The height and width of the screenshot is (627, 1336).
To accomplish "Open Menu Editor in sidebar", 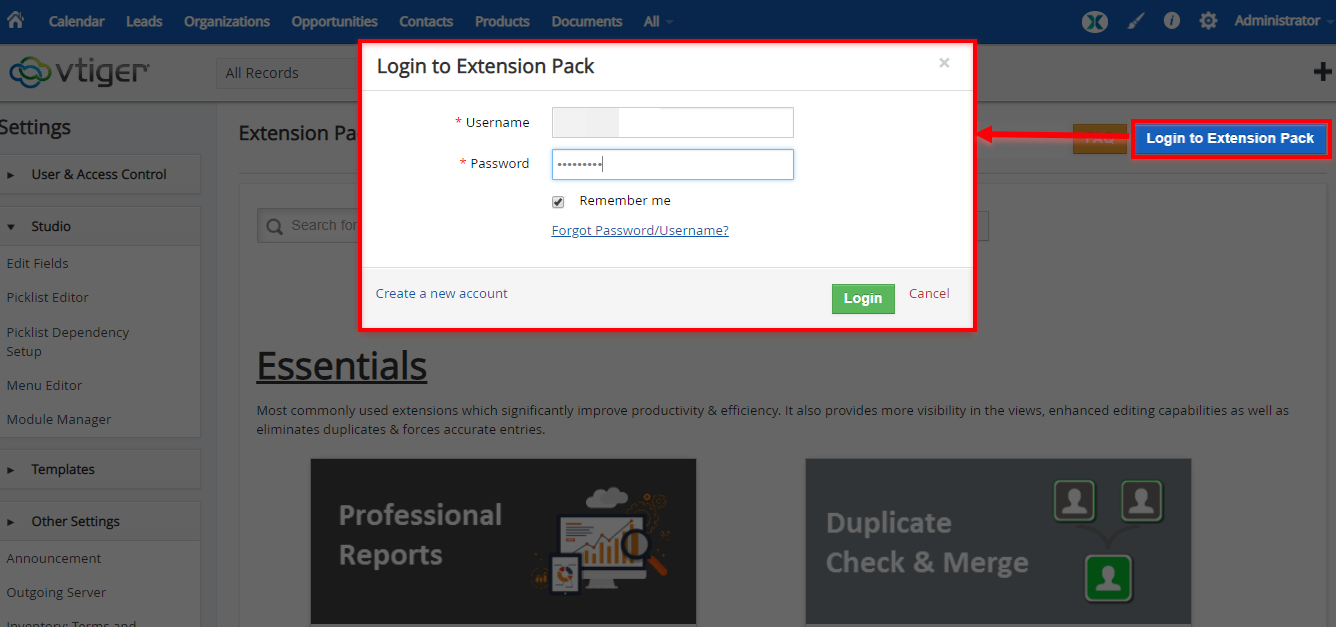I will pyautogui.click(x=44, y=386).
